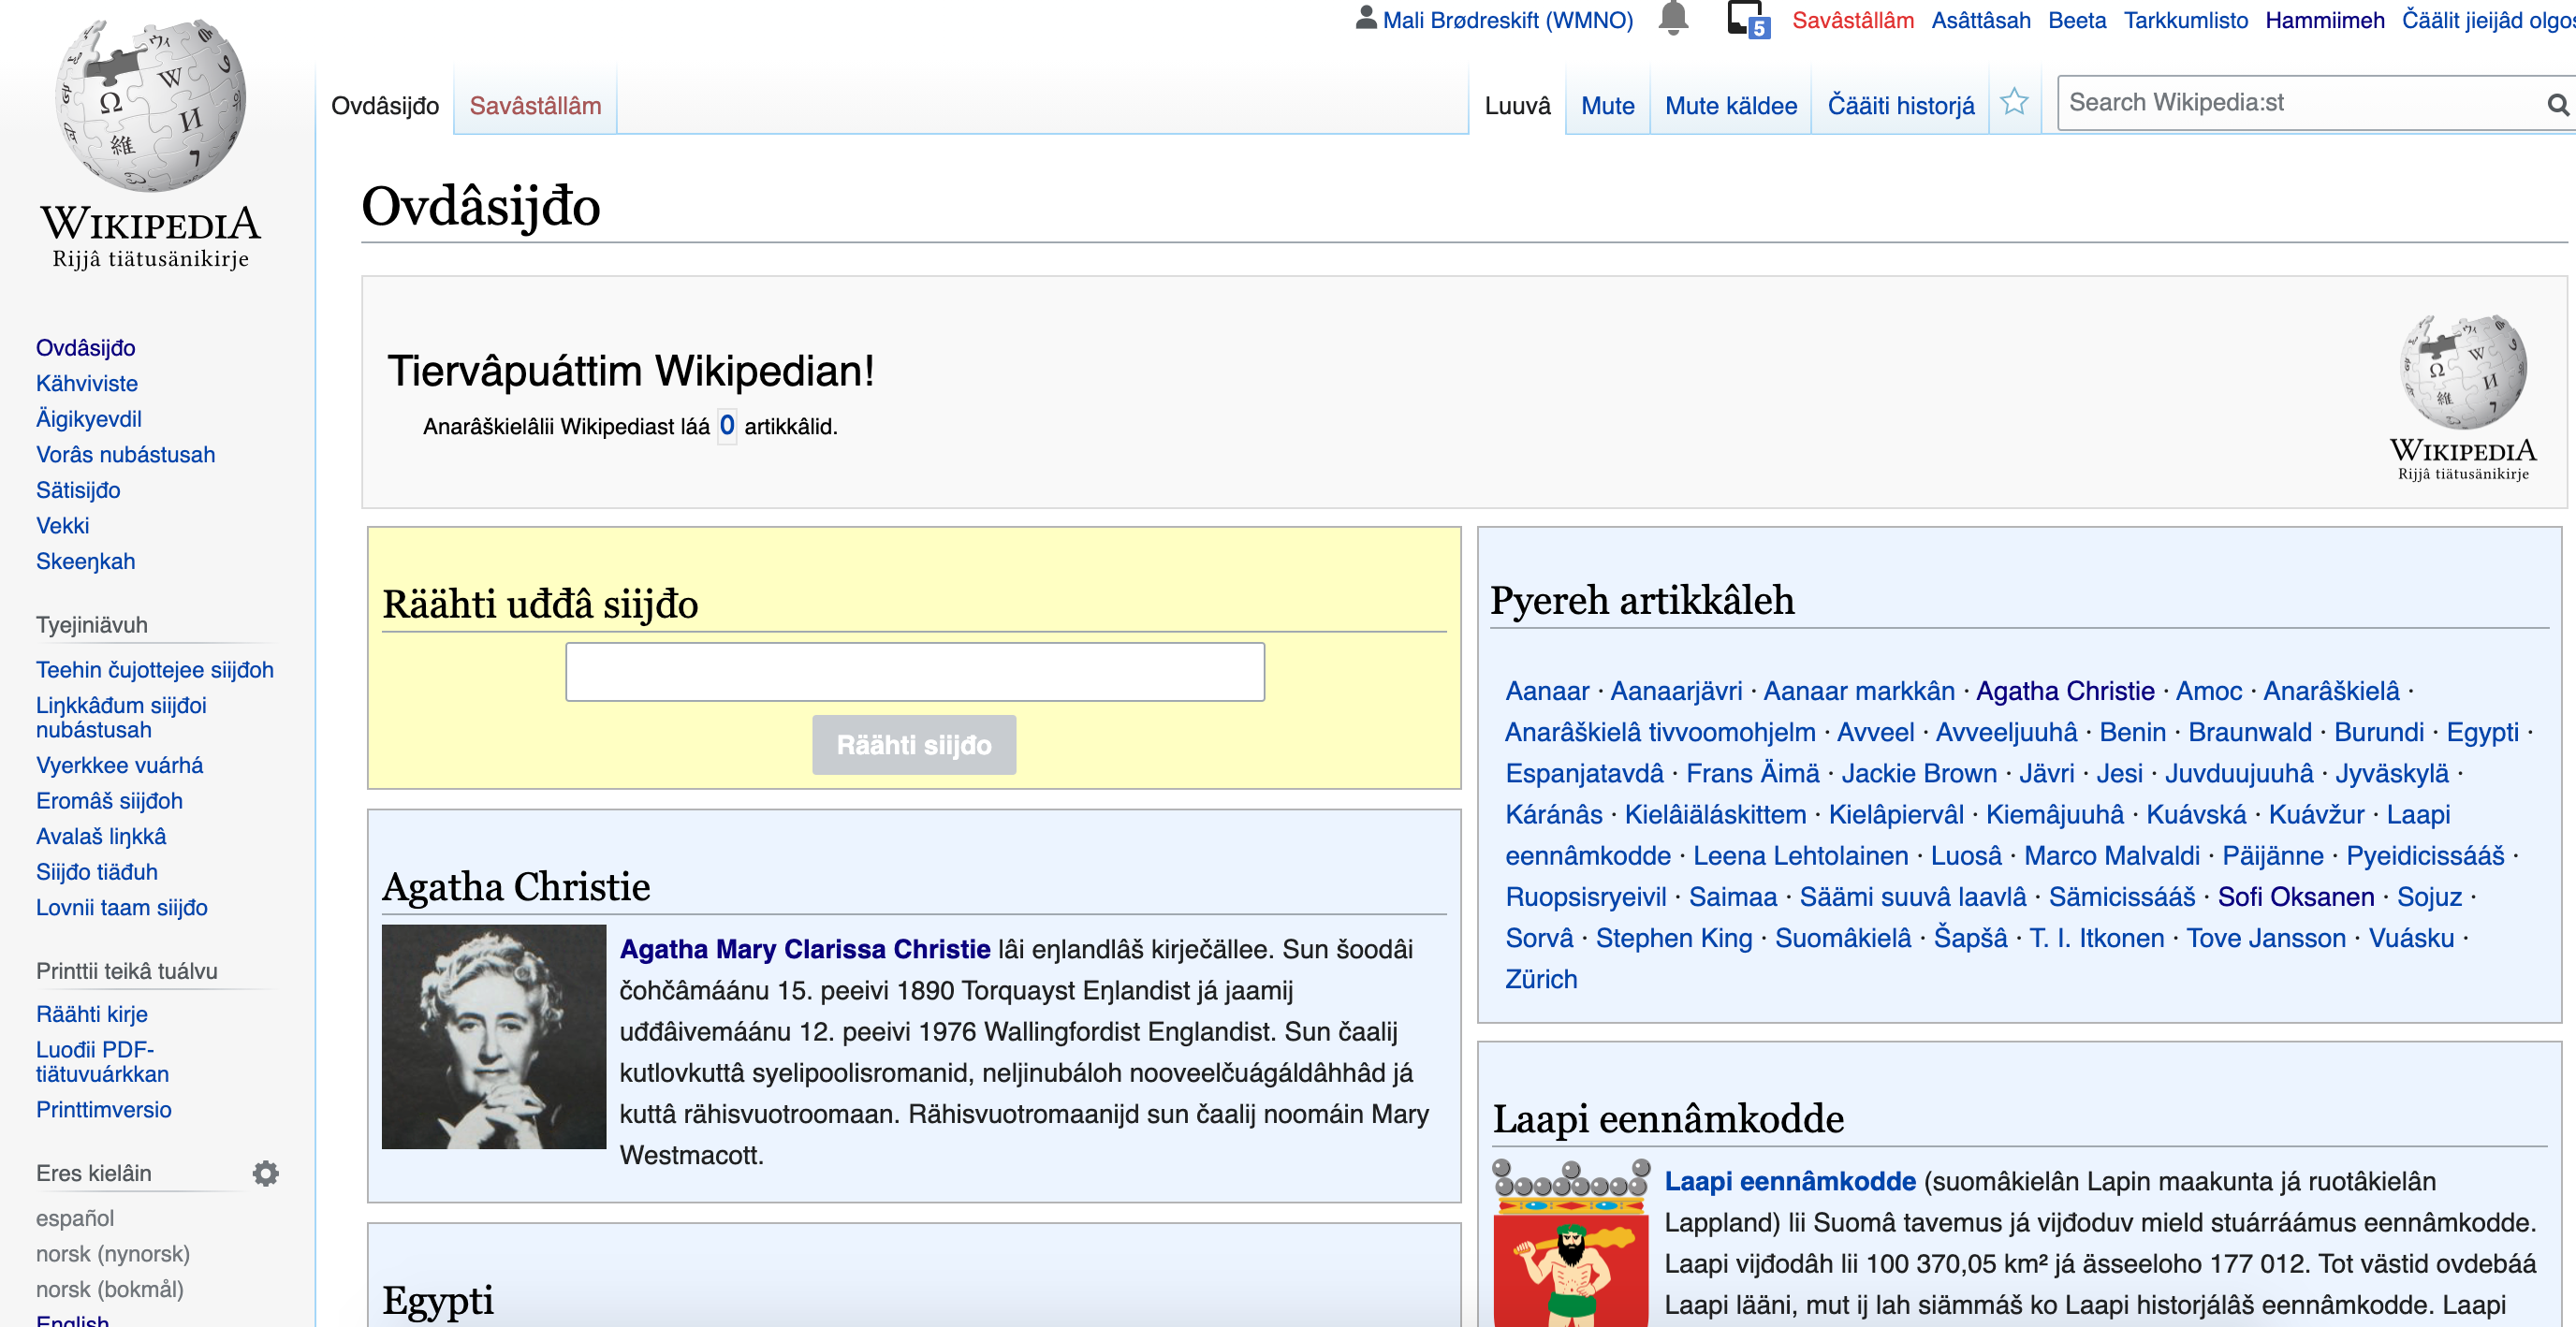The width and height of the screenshot is (2576, 1327).
Task: Open the article count 0 link
Action: (x=727, y=426)
